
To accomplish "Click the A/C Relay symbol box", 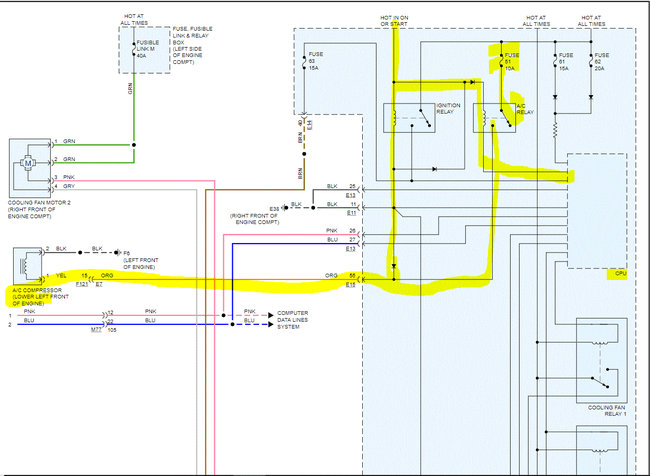I will [494, 118].
